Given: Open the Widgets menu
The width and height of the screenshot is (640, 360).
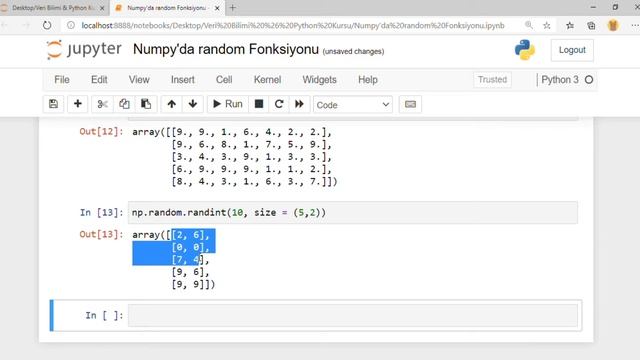Looking at the screenshot, I should (x=319, y=80).
